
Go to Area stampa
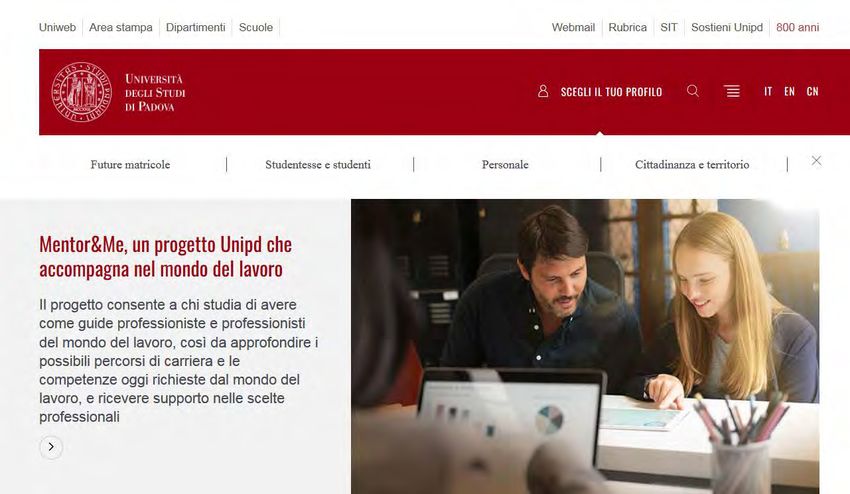121,27
